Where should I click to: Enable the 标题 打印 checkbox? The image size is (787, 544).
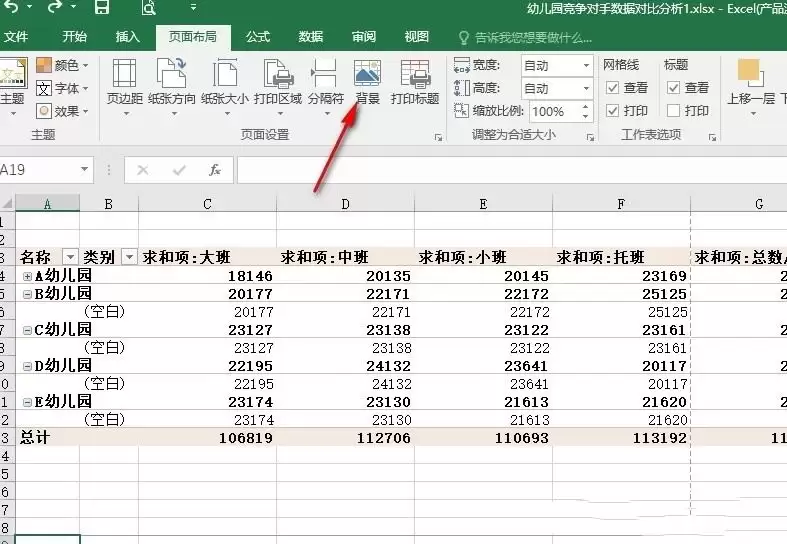[673, 110]
